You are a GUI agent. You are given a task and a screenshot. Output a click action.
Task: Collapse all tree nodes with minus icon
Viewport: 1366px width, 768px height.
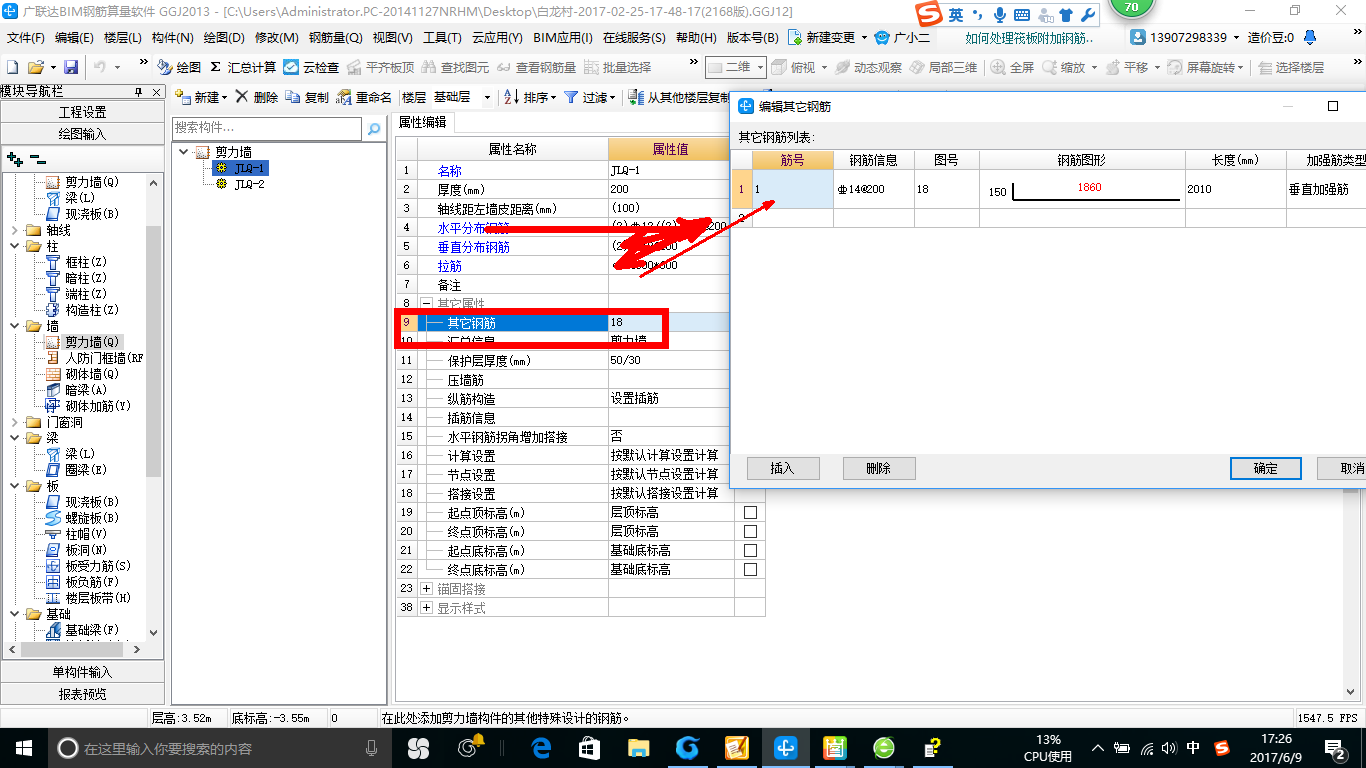pyautogui.click(x=37, y=158)
